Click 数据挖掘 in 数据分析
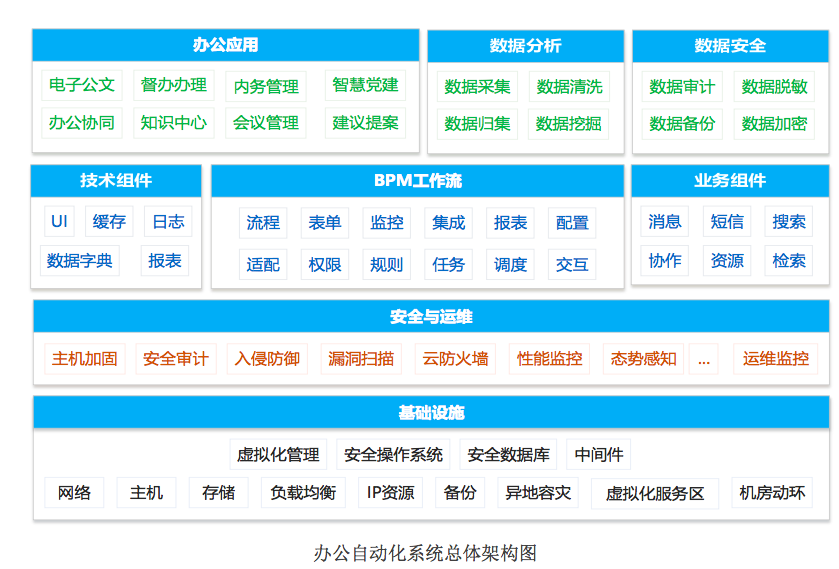 (x=569, y=124)
